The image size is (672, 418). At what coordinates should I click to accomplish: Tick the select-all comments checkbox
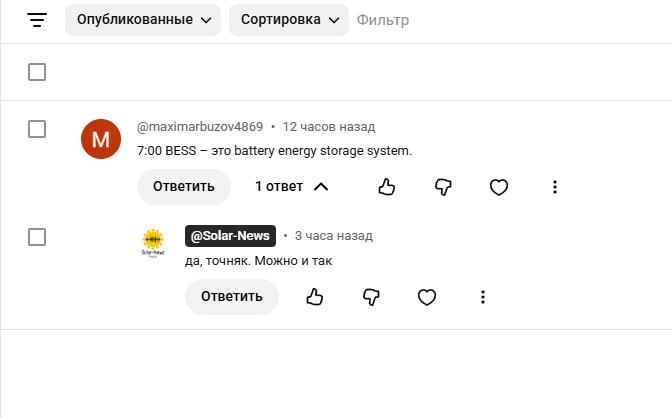pos(37,72)
